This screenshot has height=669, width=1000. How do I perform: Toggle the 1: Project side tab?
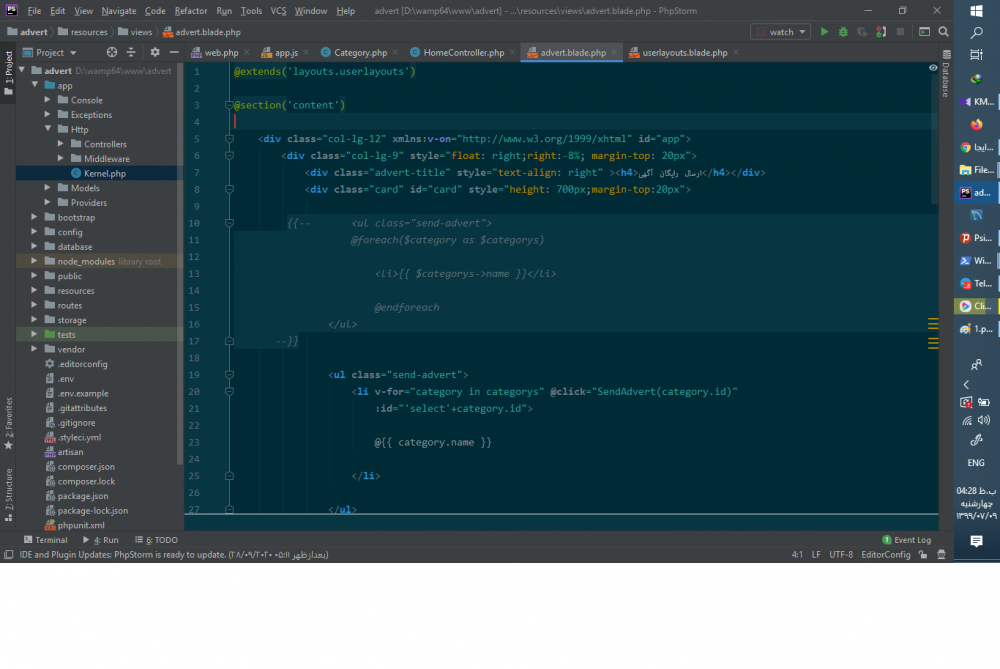tap(8, 73)
